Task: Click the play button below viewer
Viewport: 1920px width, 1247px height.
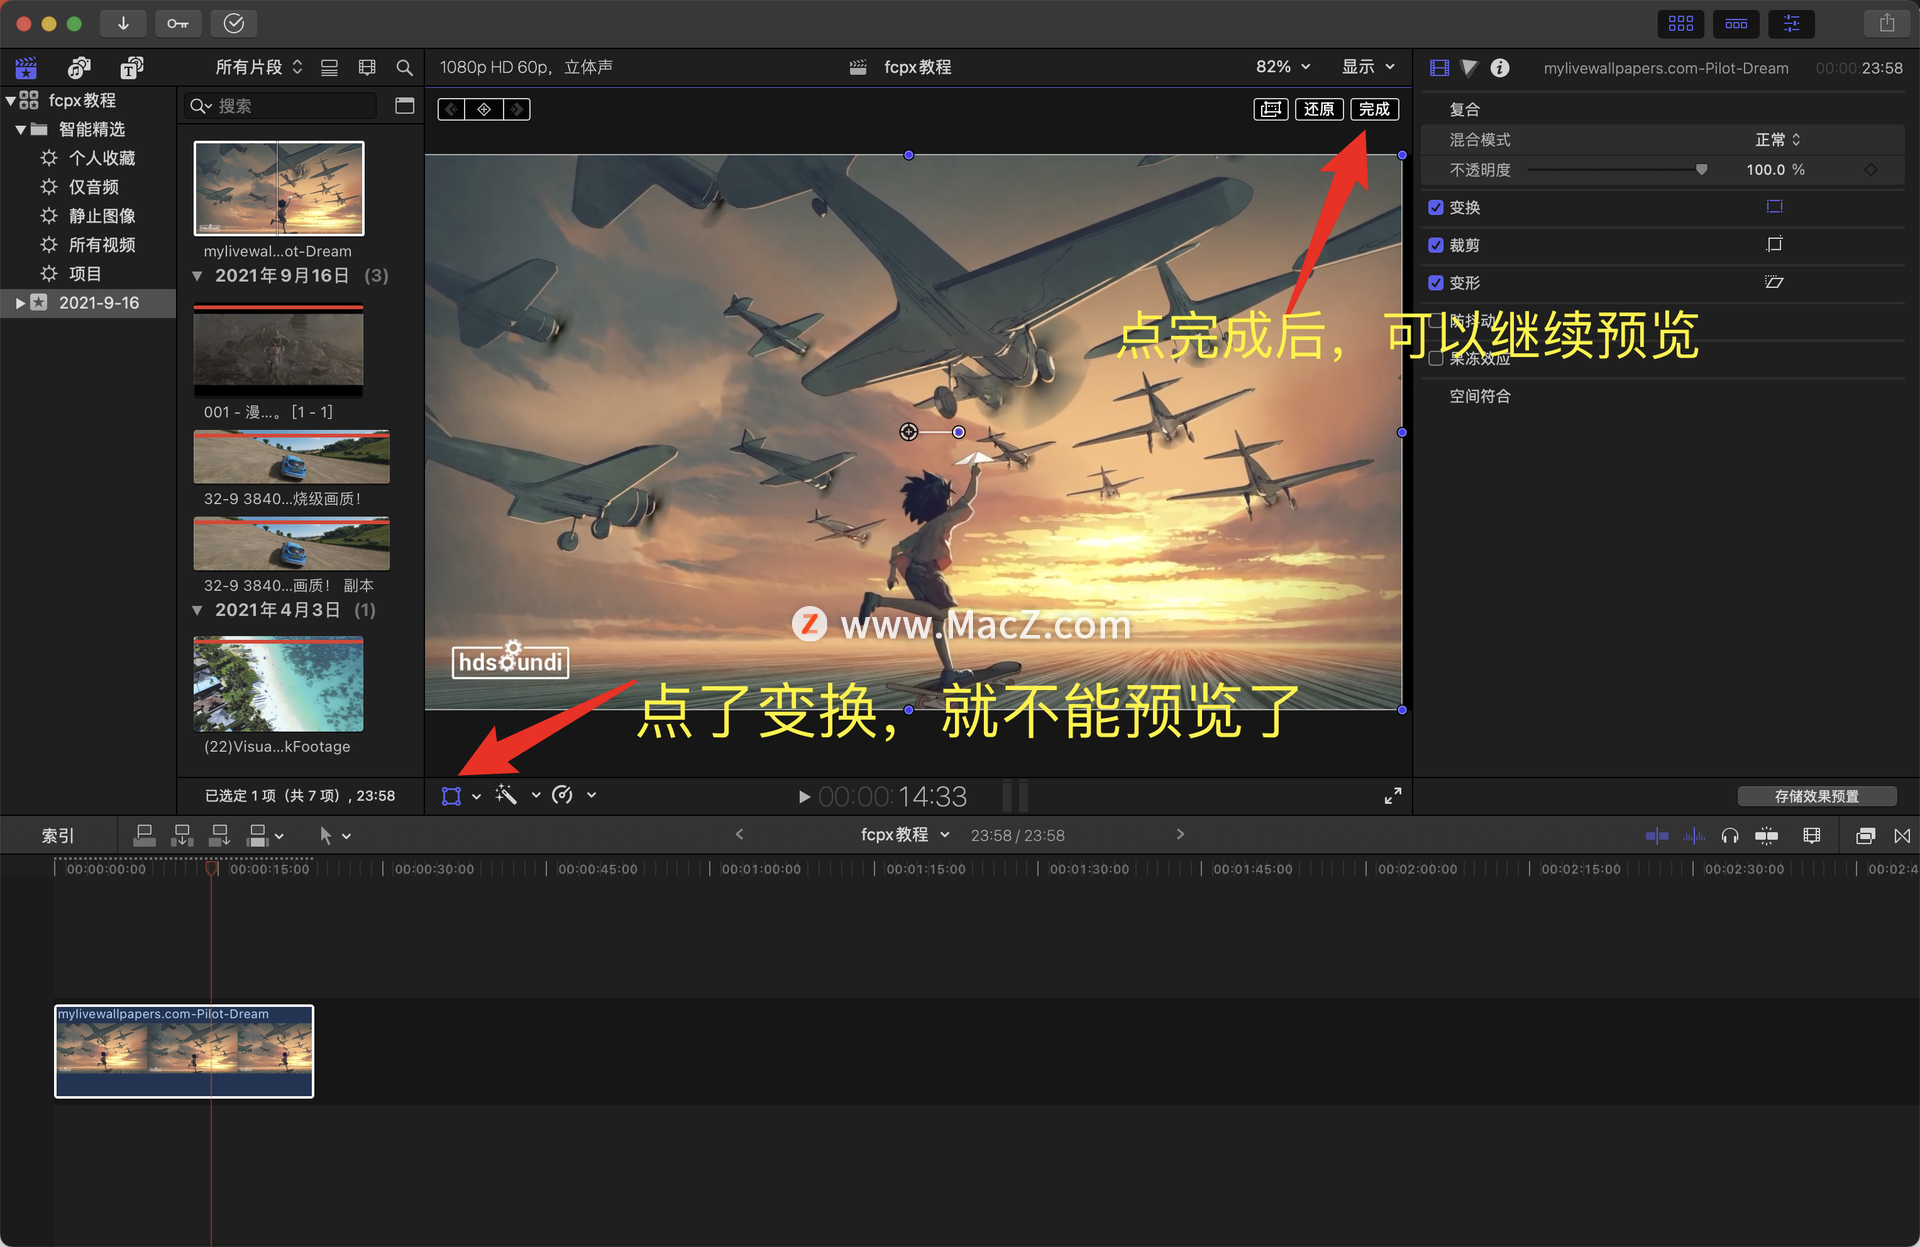Action: 804,797
